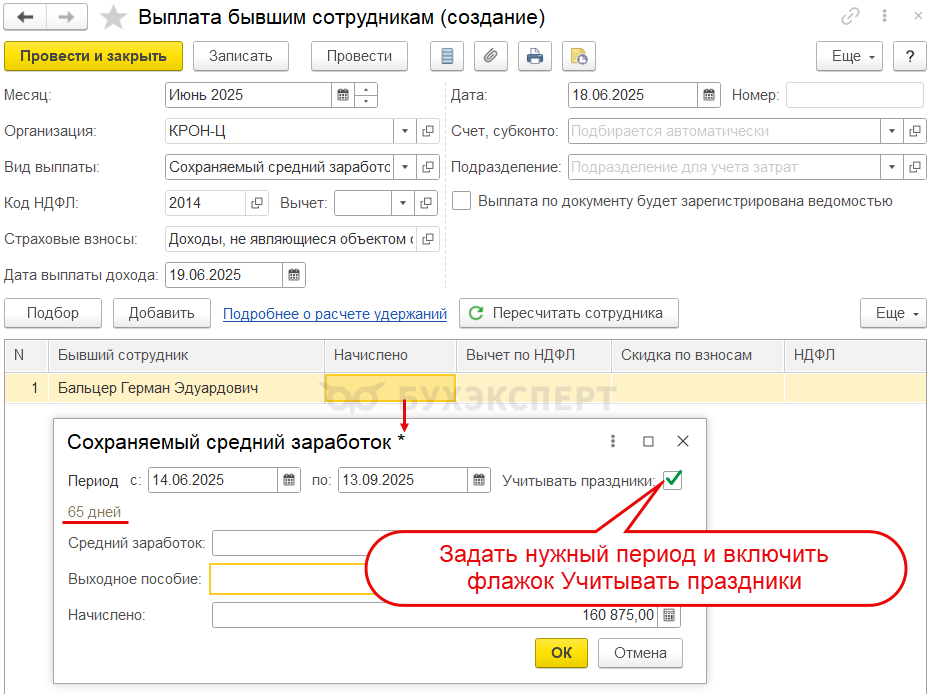Click the Добавить button
932x694 pixels.
pos(162,313)
